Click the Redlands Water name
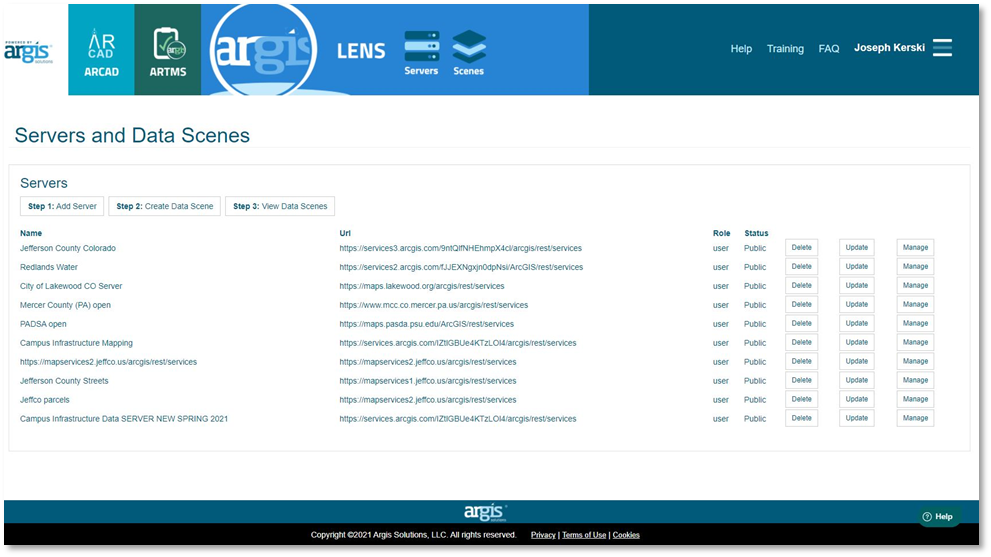 click(49, 267)
